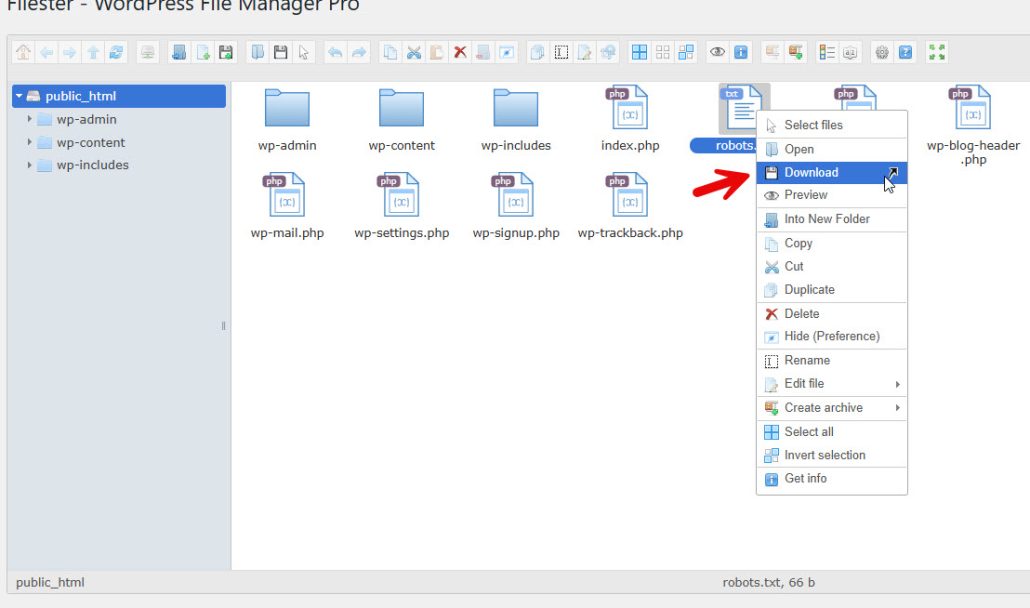Choose Preview in the context menu
1030x608 pixels.
[832, 195]
